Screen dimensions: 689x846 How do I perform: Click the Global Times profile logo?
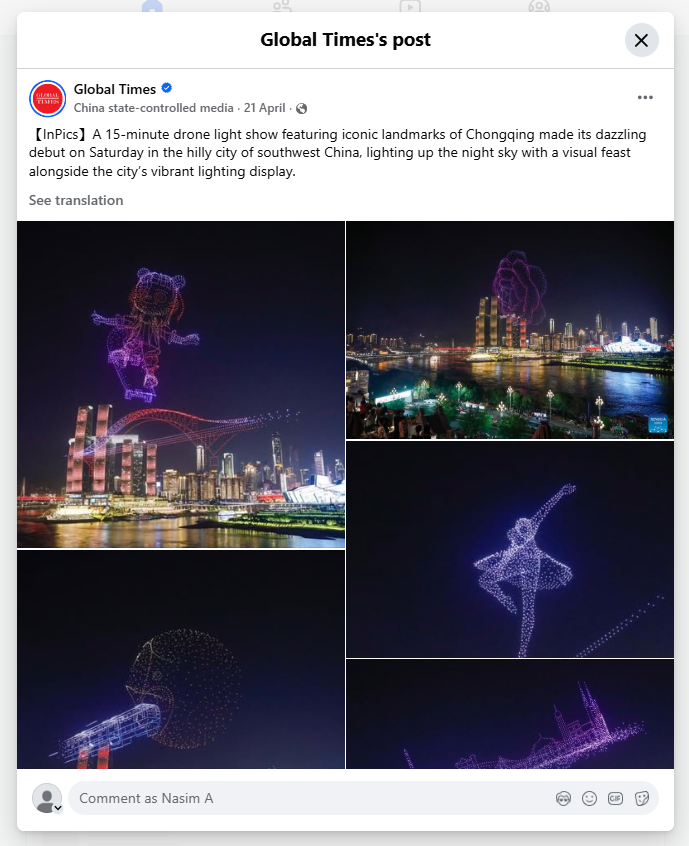(x=47, y=99)
